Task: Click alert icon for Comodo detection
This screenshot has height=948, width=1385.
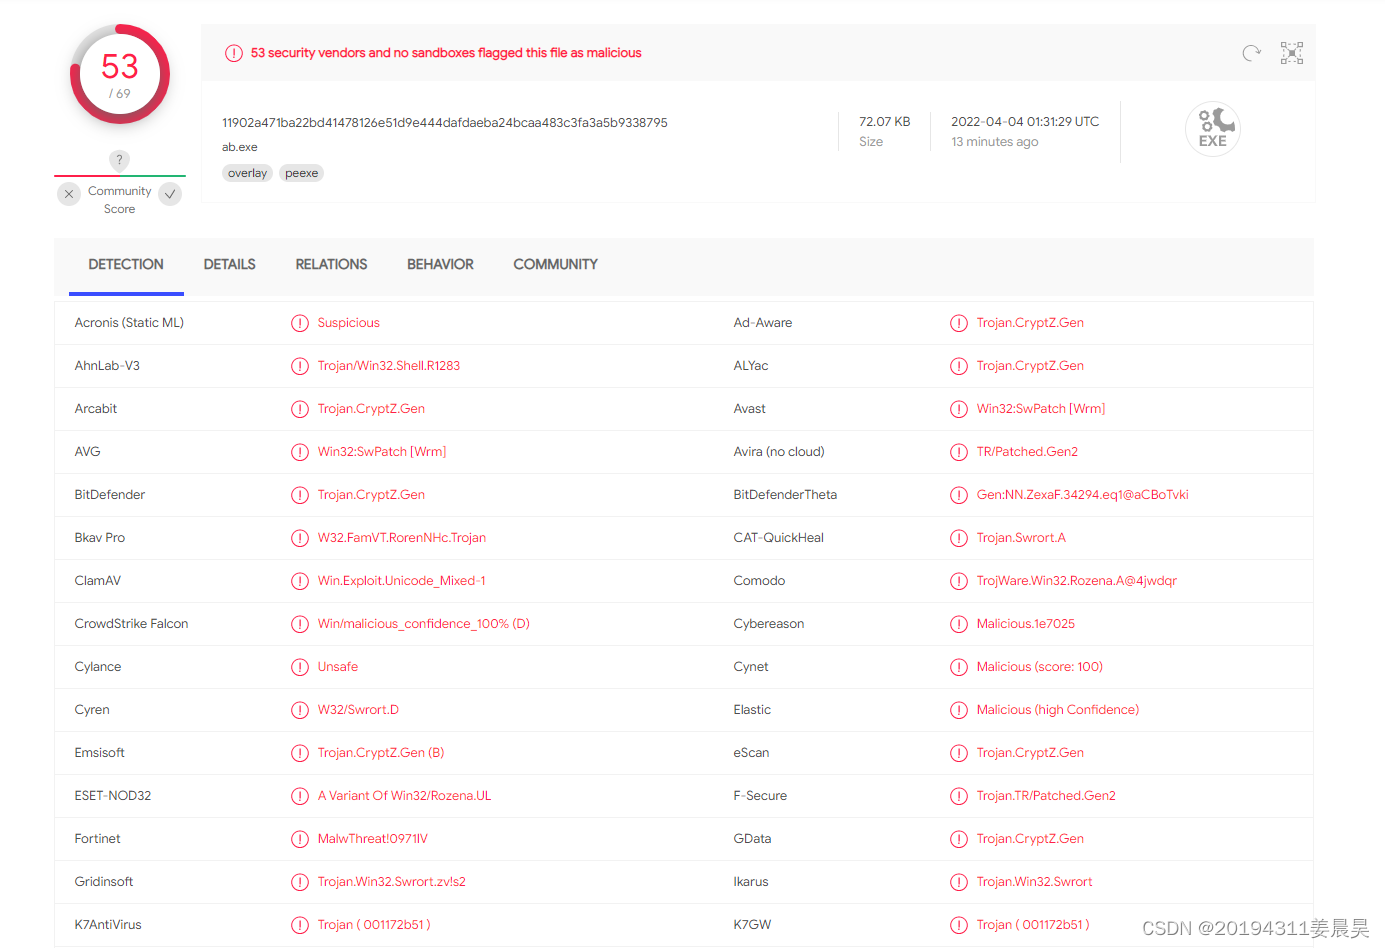Action: pos(959,581)
